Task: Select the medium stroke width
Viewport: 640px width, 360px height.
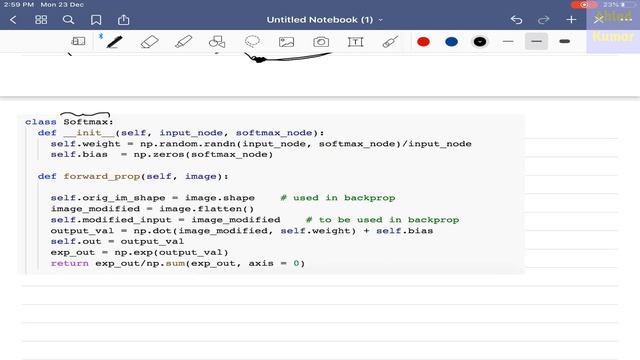Action: (x=536, y=42)
